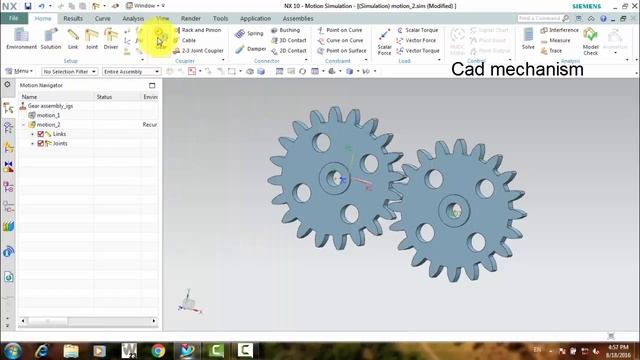
Task: Select the Vector Force load
Action: click(x=416, y=40)
